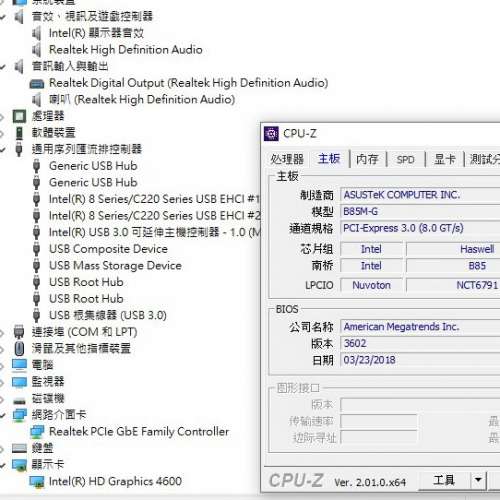Click the B85 southbridge value
500x500 pixels.
coord(477,266)
